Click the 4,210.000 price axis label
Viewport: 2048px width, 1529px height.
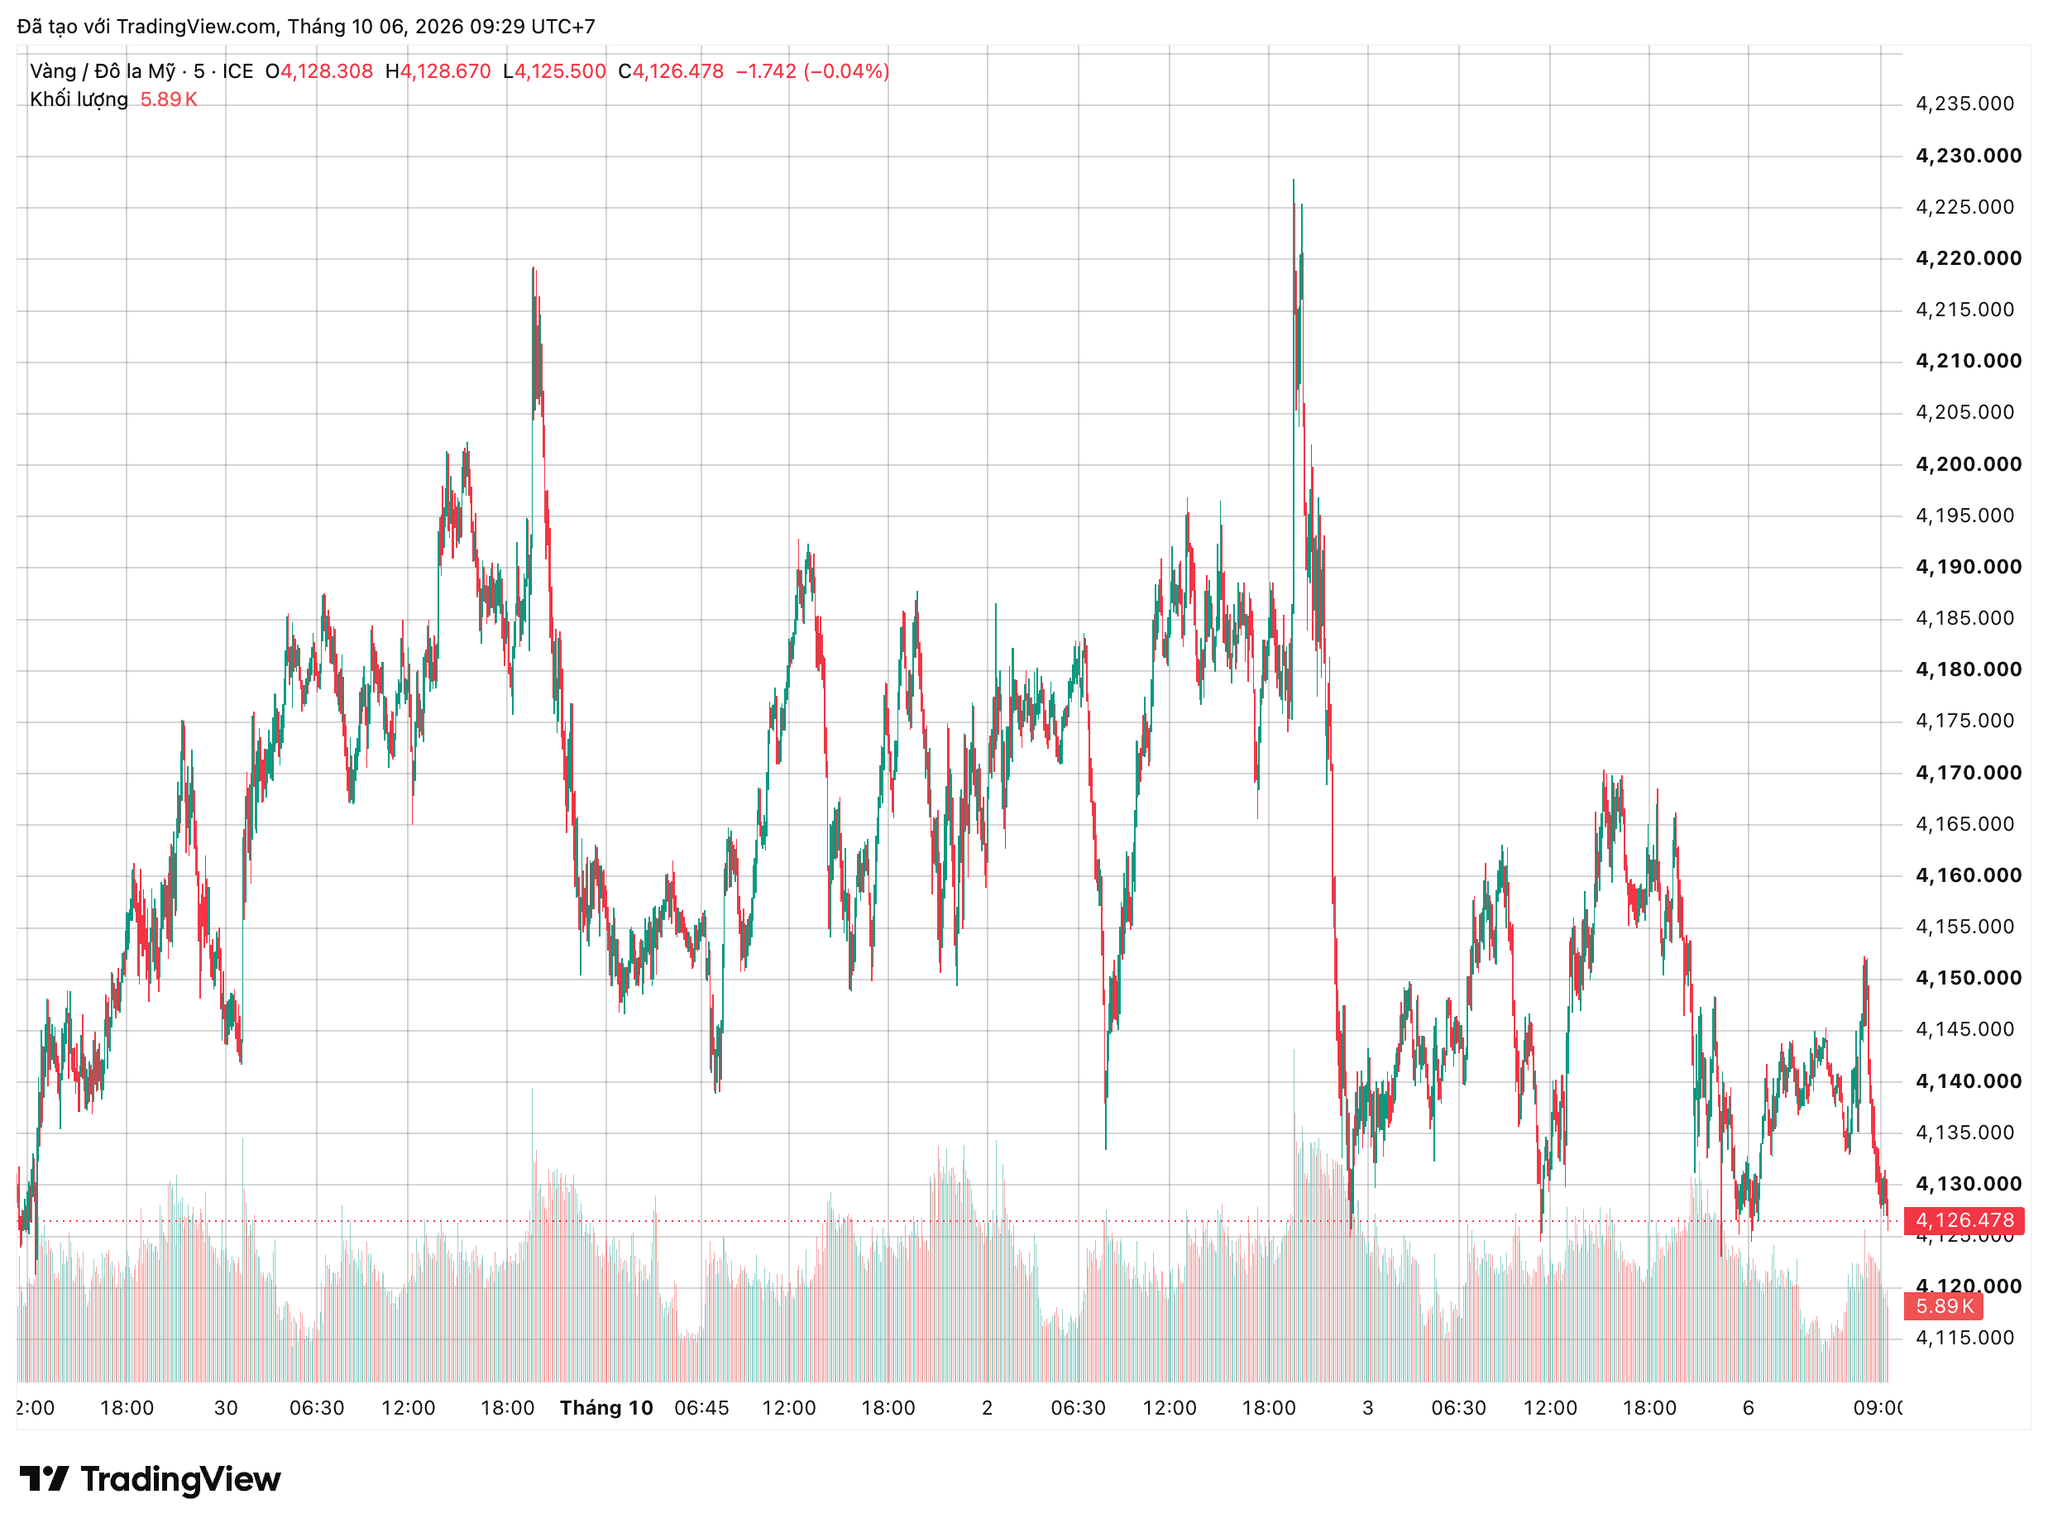1968,361
